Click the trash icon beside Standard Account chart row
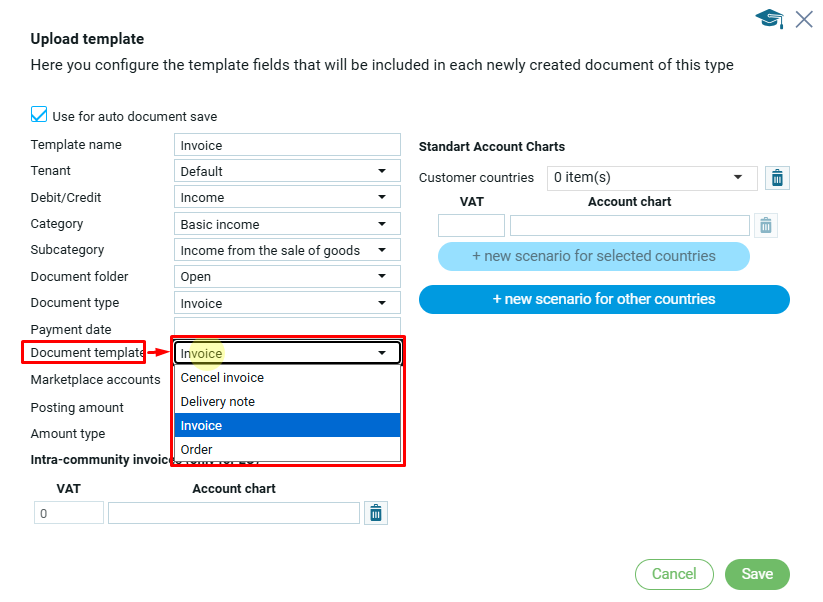Screen dimensions: 823x602 click(765, 225)
